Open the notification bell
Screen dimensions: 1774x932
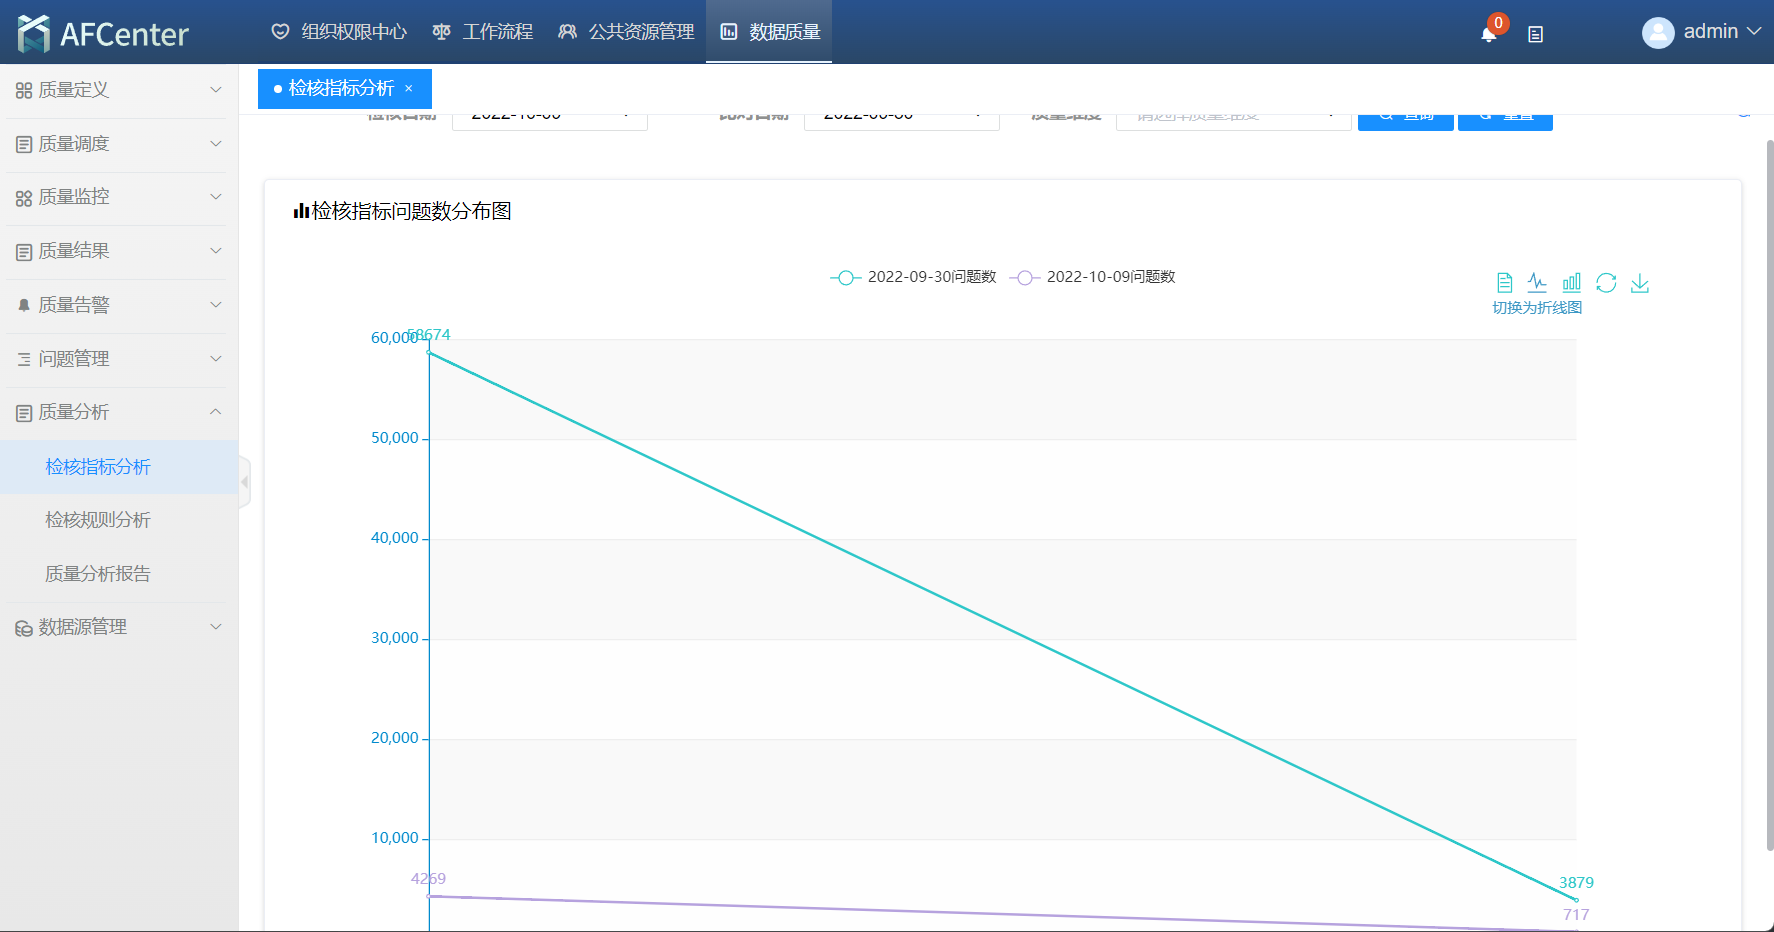1488,33
